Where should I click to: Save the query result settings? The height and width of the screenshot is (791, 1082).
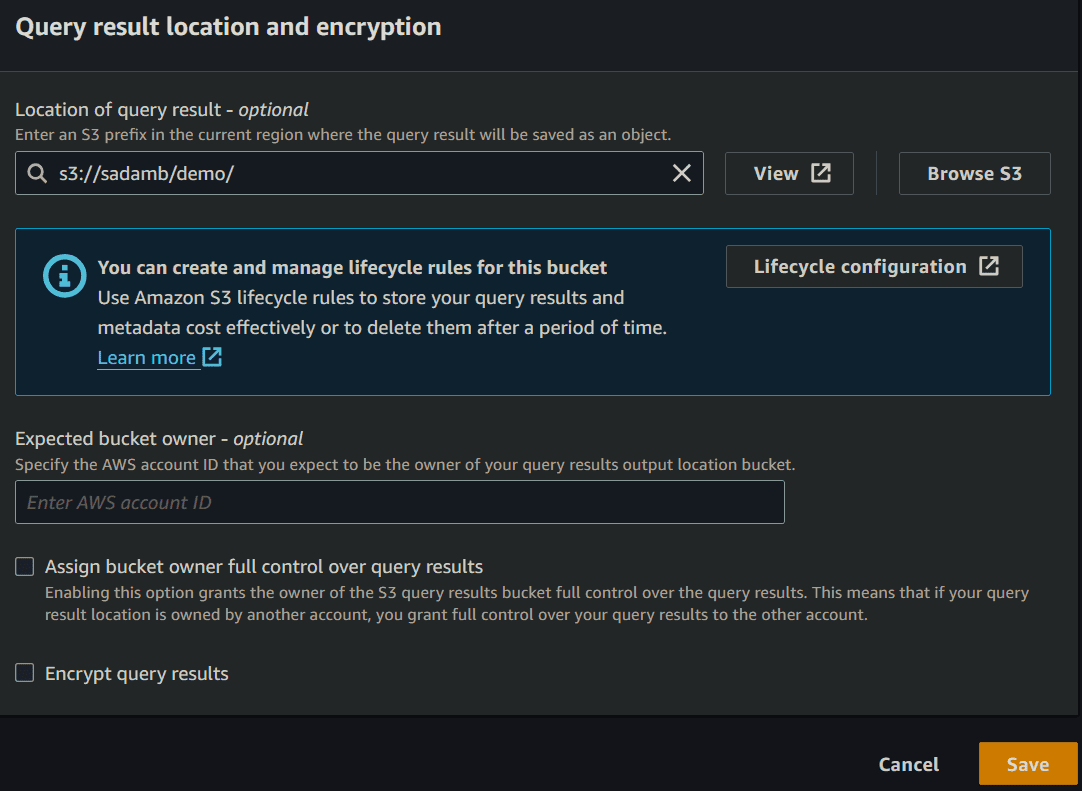click(1027, 764)
